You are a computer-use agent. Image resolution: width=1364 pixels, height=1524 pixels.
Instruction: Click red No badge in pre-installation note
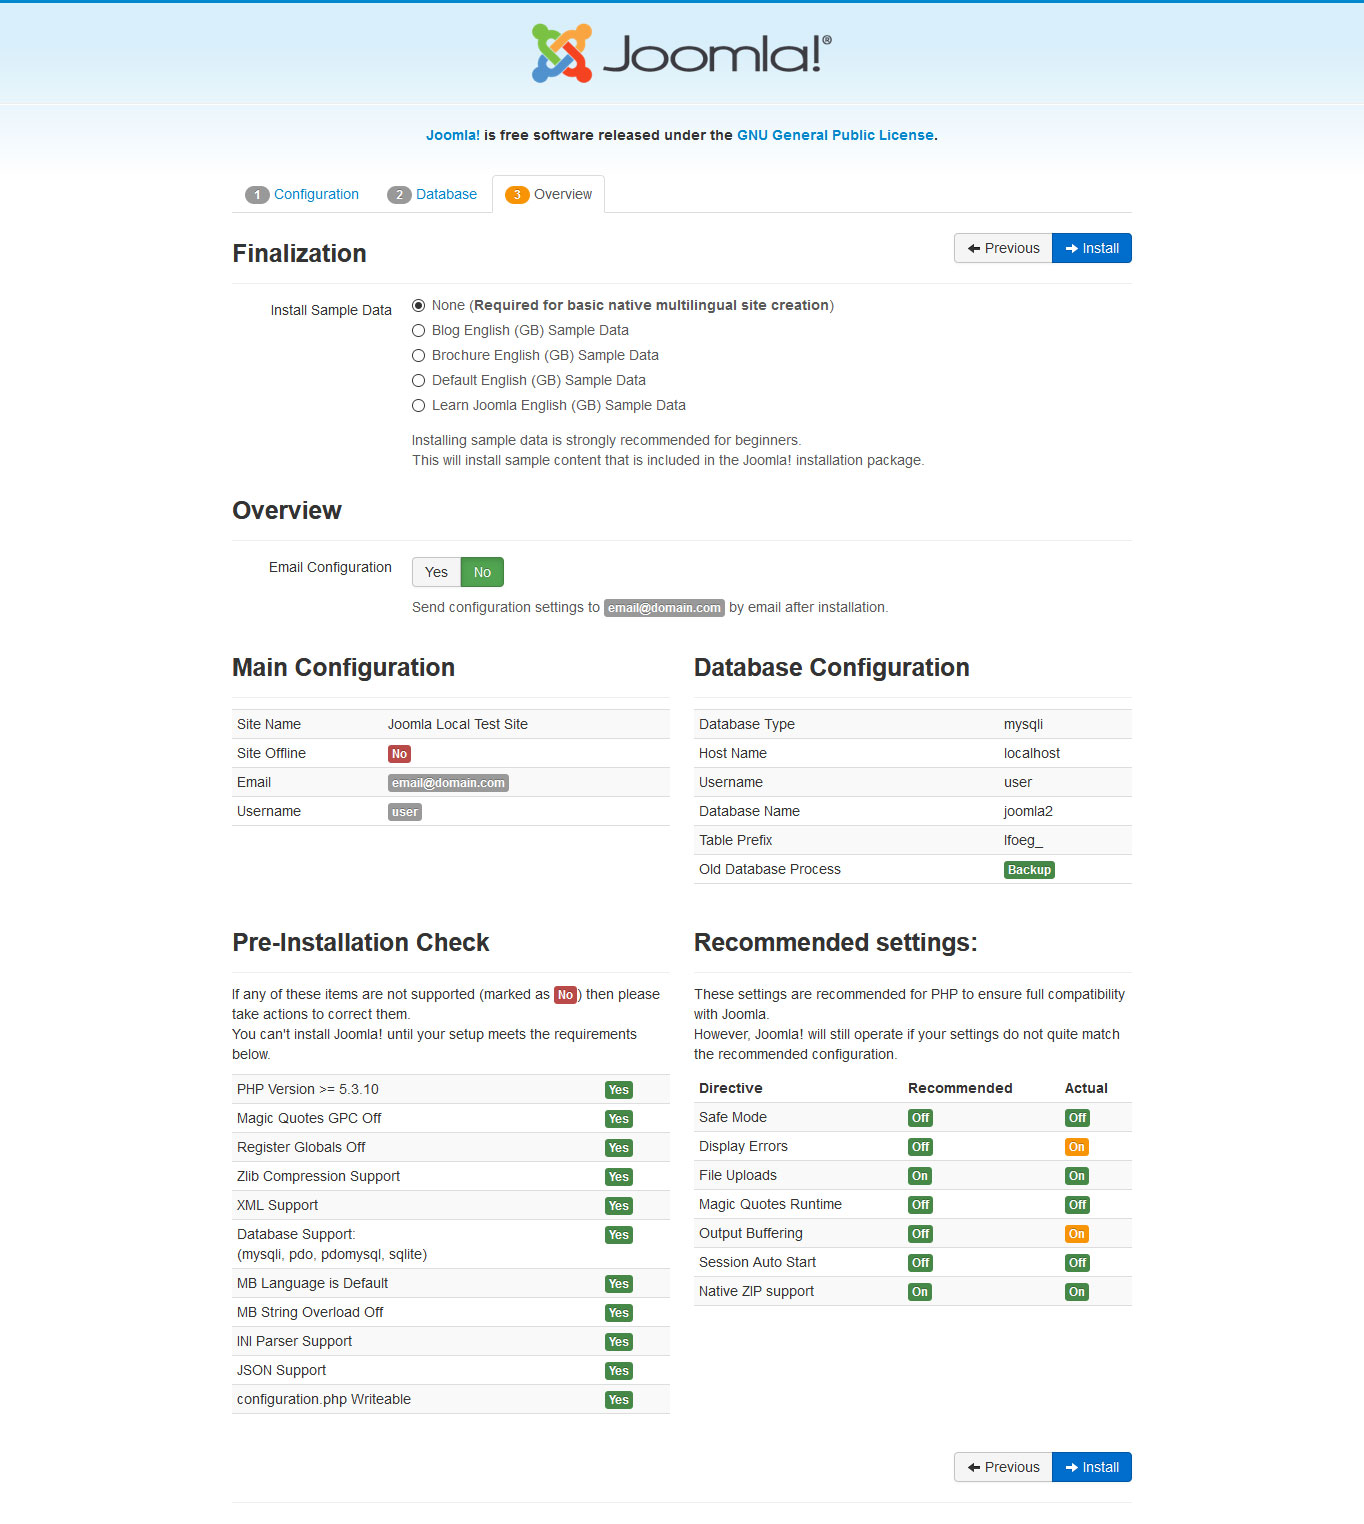coord(565,995)
